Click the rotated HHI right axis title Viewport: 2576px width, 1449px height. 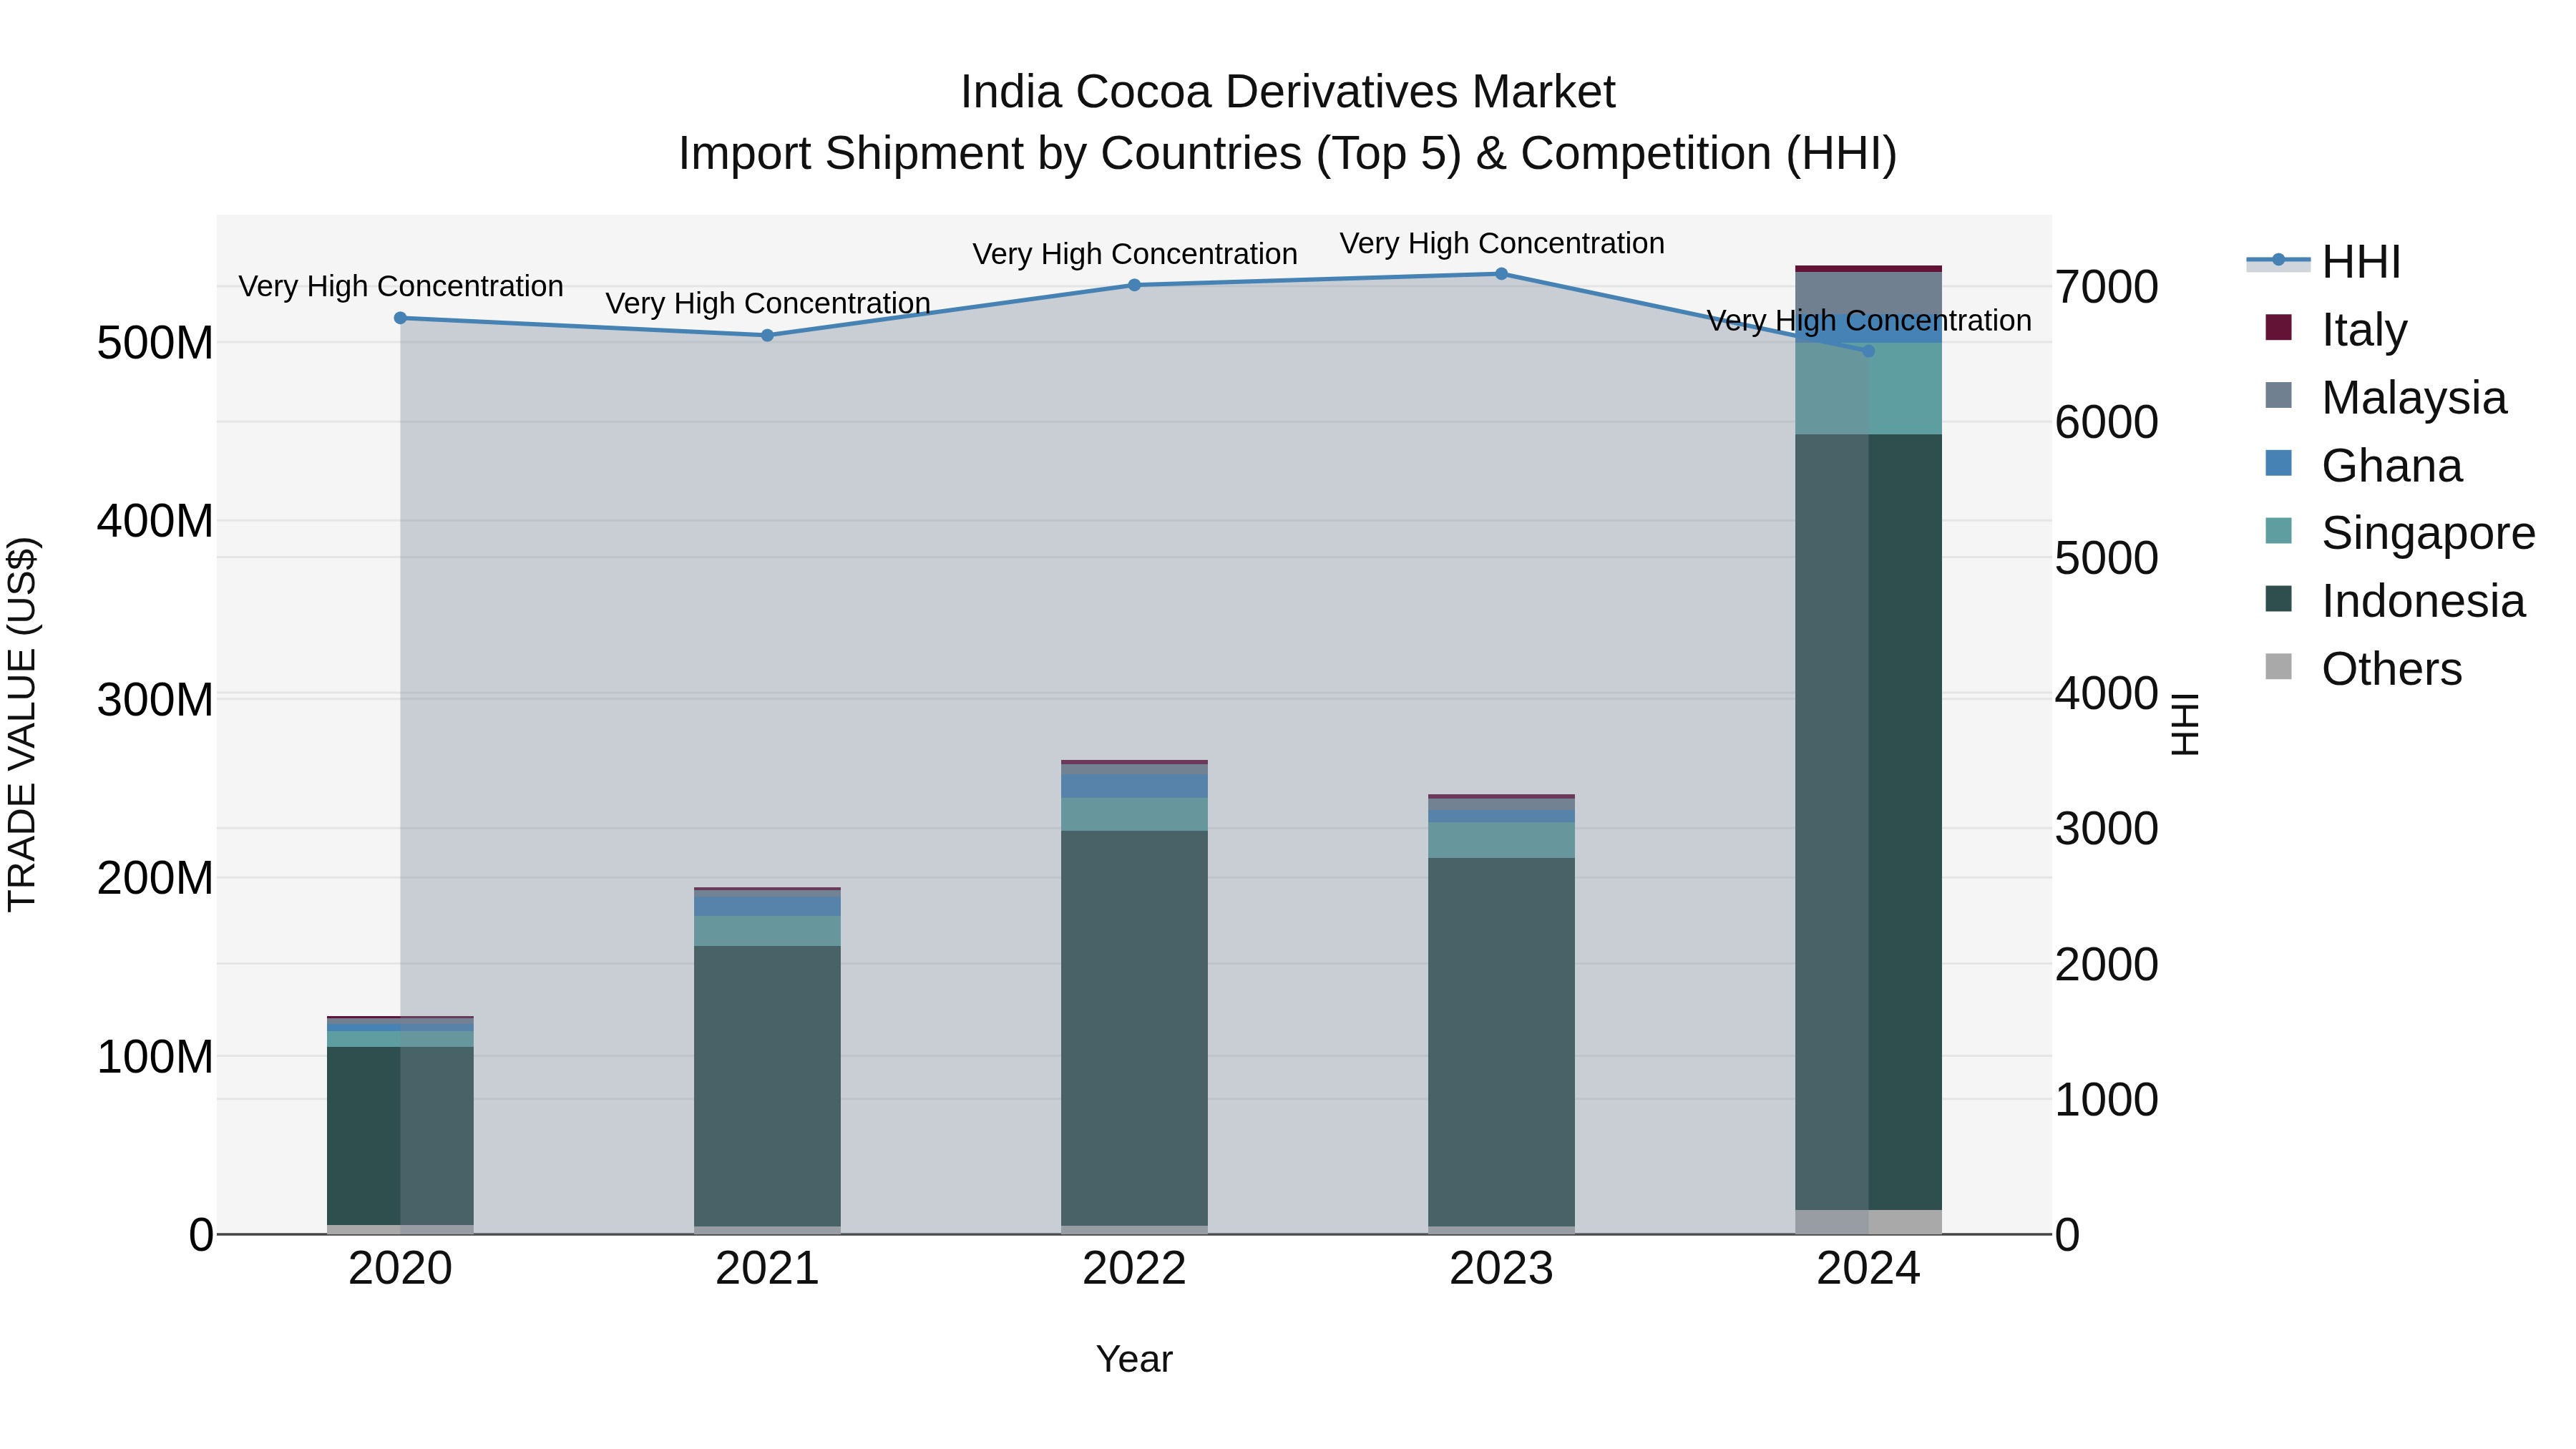coord(2185,724)
